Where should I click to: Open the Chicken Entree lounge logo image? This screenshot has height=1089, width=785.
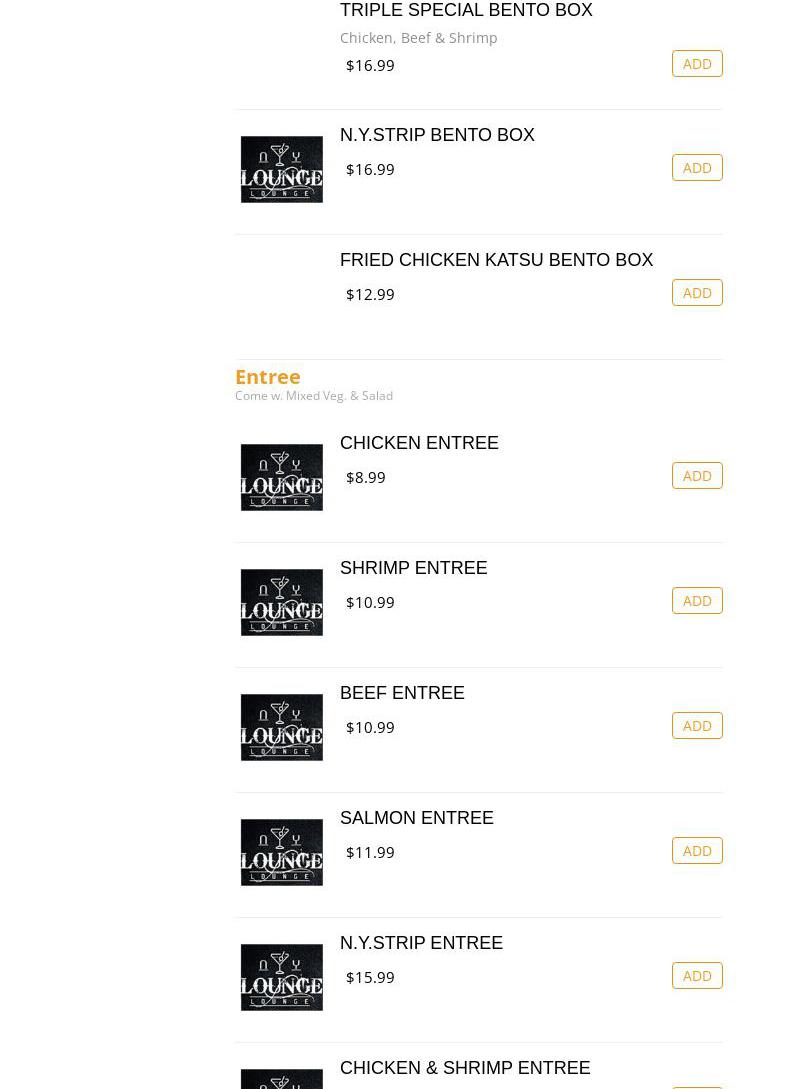pyautogui.click(x=281, y=477)
